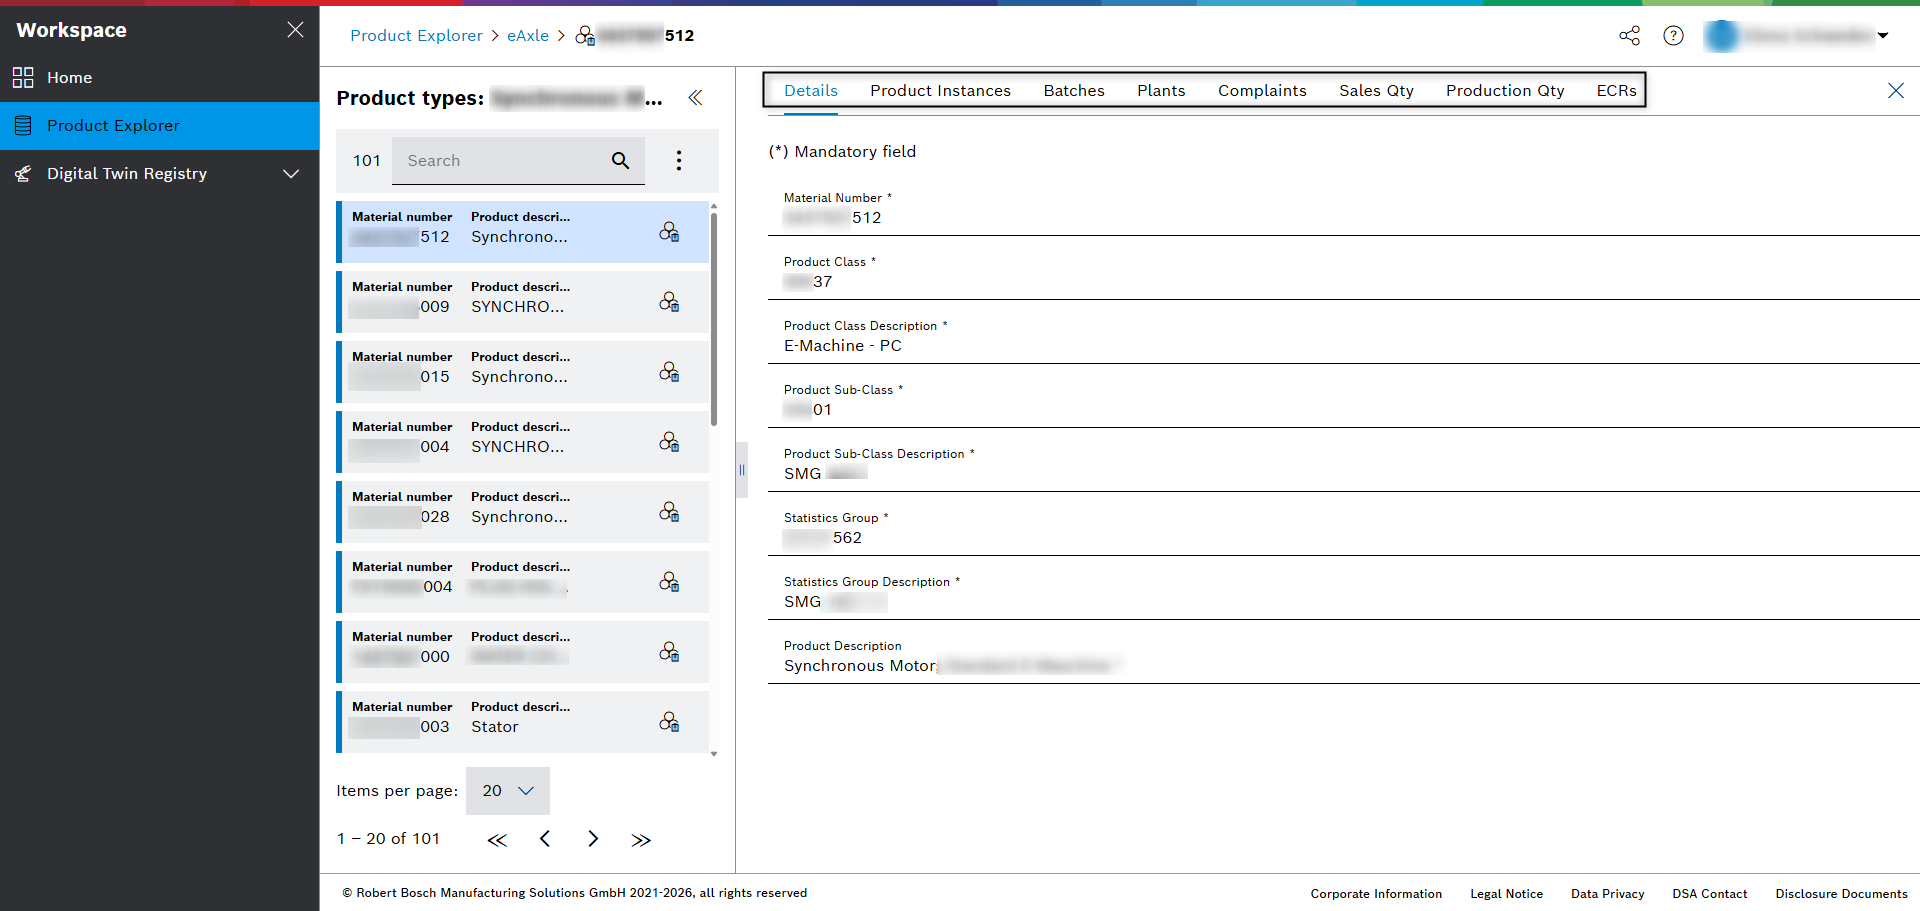Open Data Privacy footer link

click(1607, 894)
